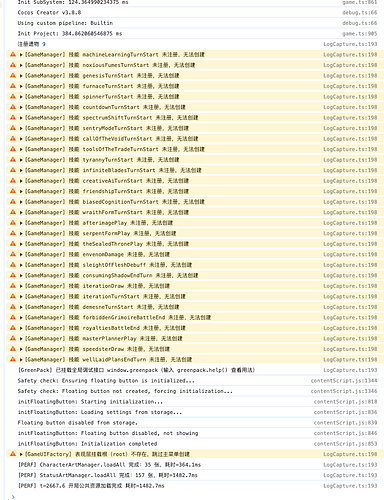Expand the sentryModeTurnStart warning
Screen dimensions: 384x500
21,128
